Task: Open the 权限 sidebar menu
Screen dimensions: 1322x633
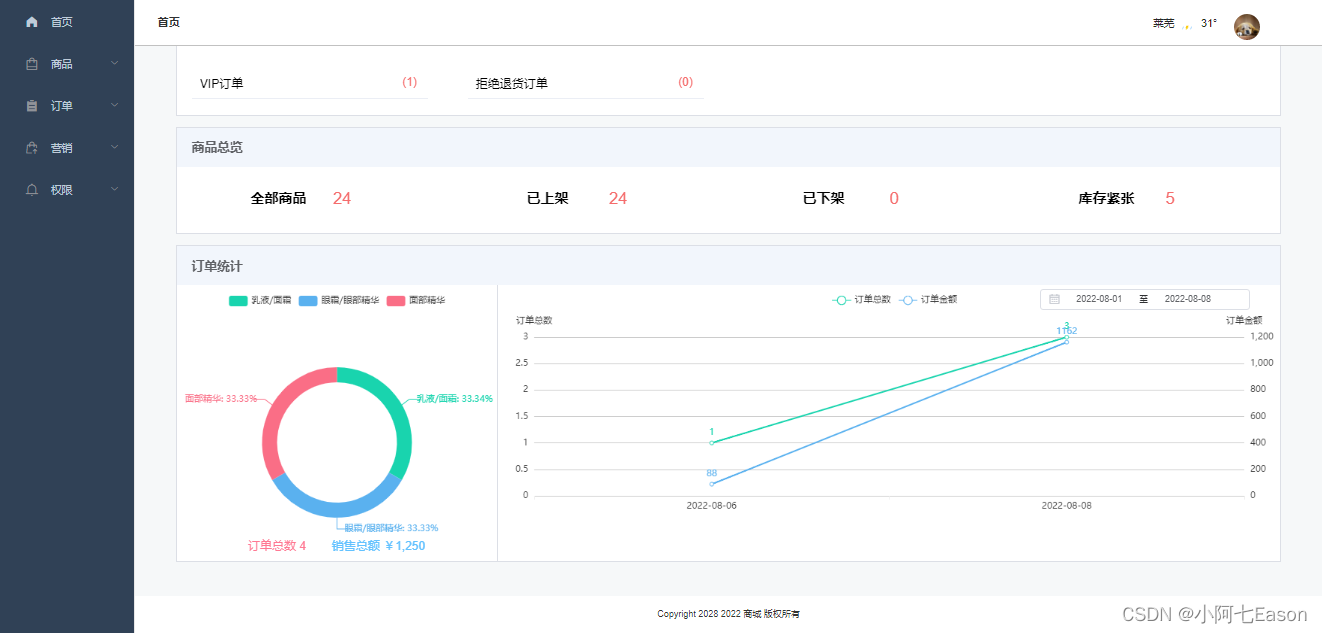Action: [67, 189]
